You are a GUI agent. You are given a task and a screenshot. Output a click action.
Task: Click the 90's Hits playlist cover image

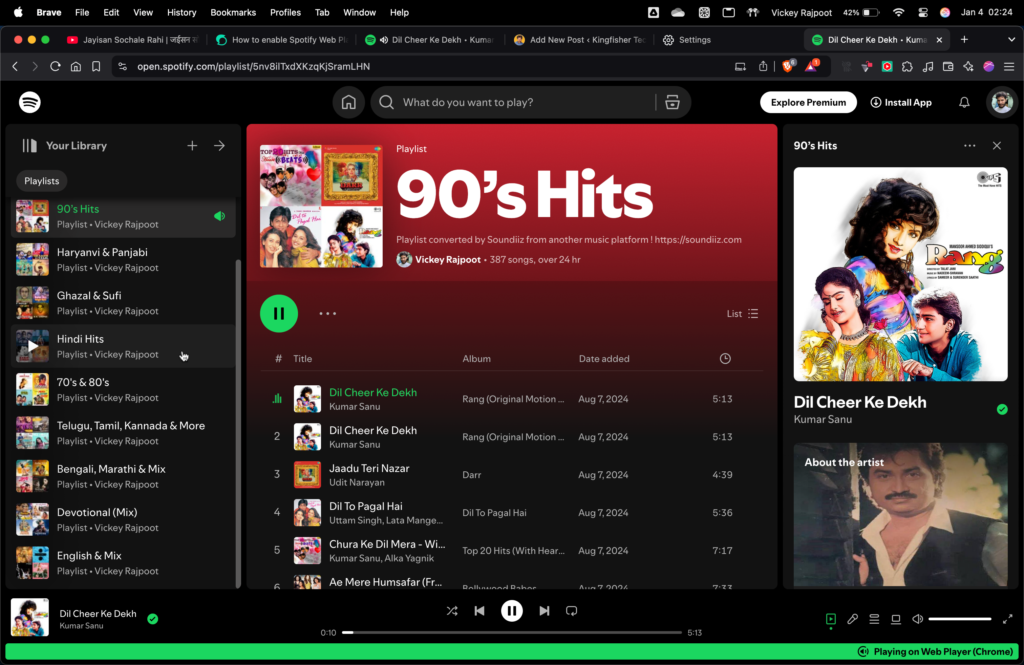pos(321,206)
